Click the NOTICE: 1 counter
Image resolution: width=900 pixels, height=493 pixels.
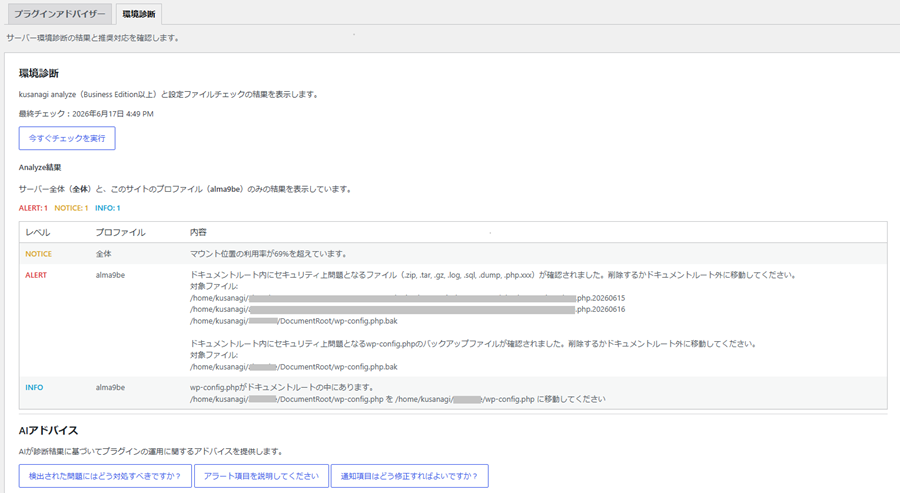point(71,208)
